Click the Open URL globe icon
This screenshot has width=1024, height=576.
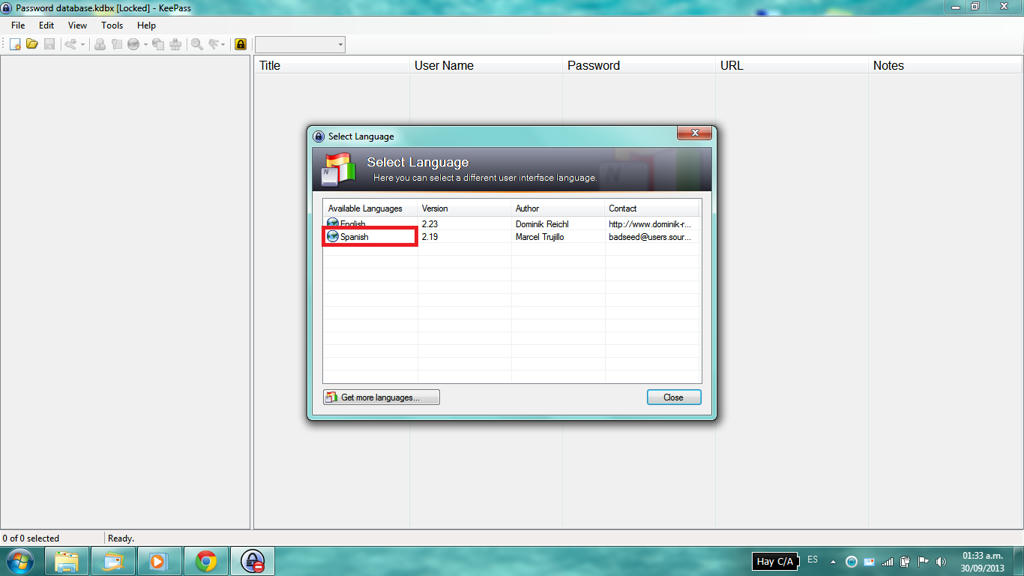133,44
